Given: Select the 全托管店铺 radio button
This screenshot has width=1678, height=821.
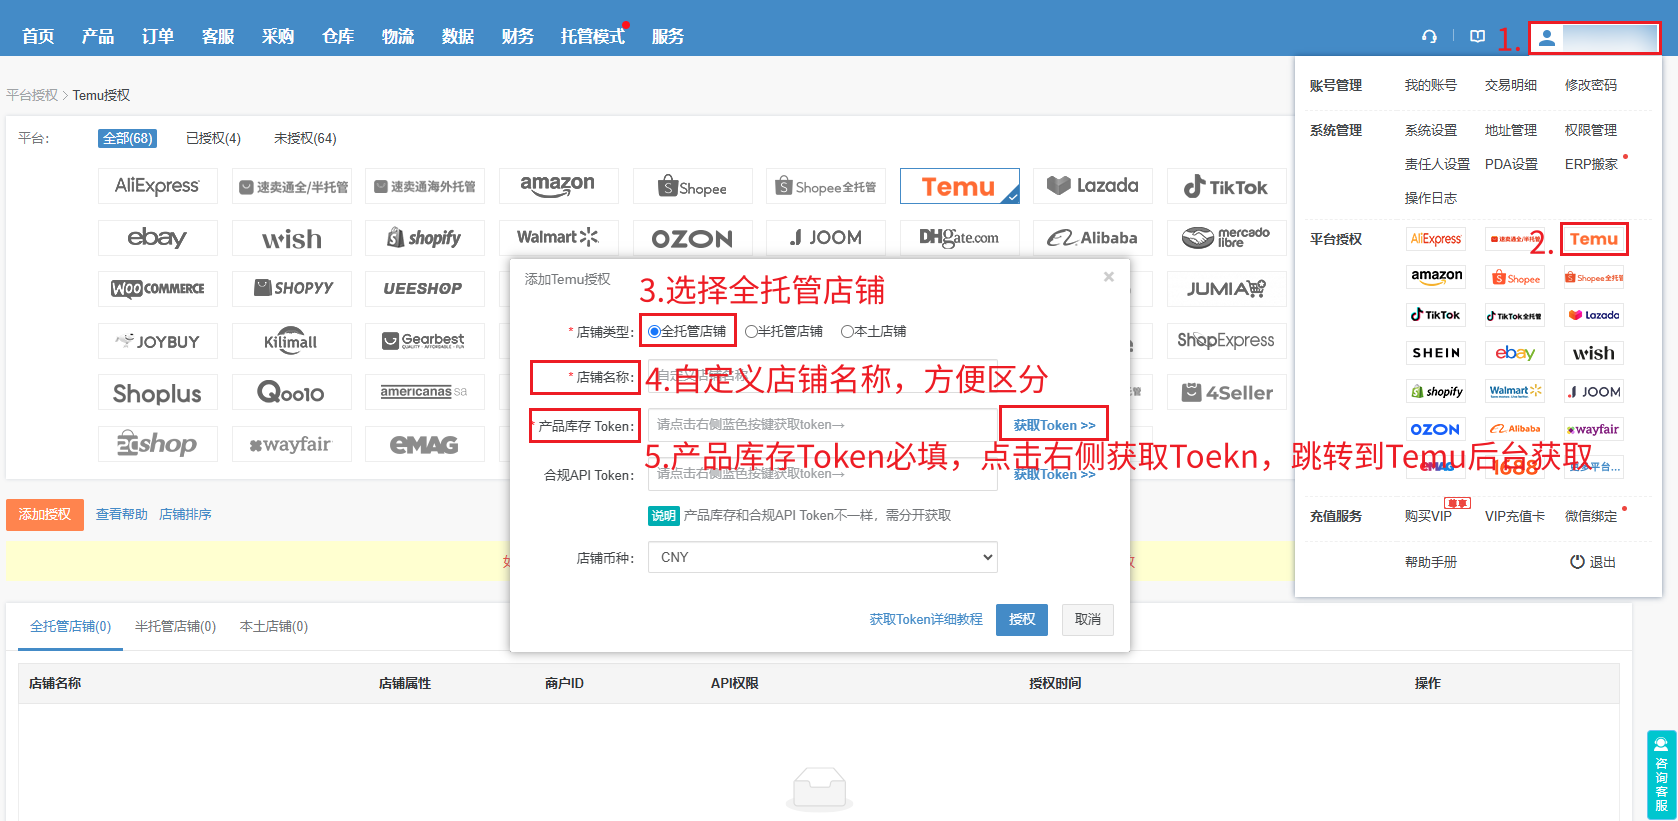Looking at the screenshot, I should point(654,332).
